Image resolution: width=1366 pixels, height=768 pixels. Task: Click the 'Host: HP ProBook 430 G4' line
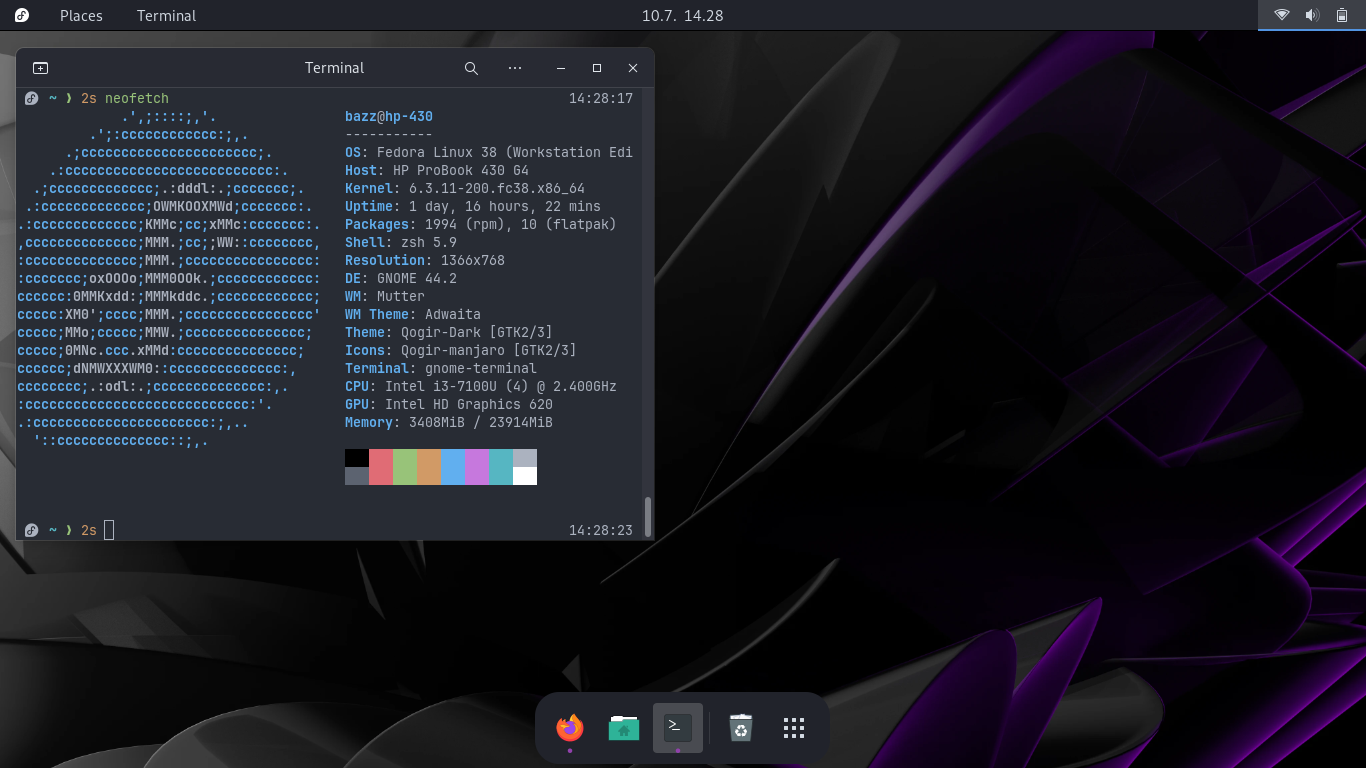pyautogui.click(x=437, y=171)
